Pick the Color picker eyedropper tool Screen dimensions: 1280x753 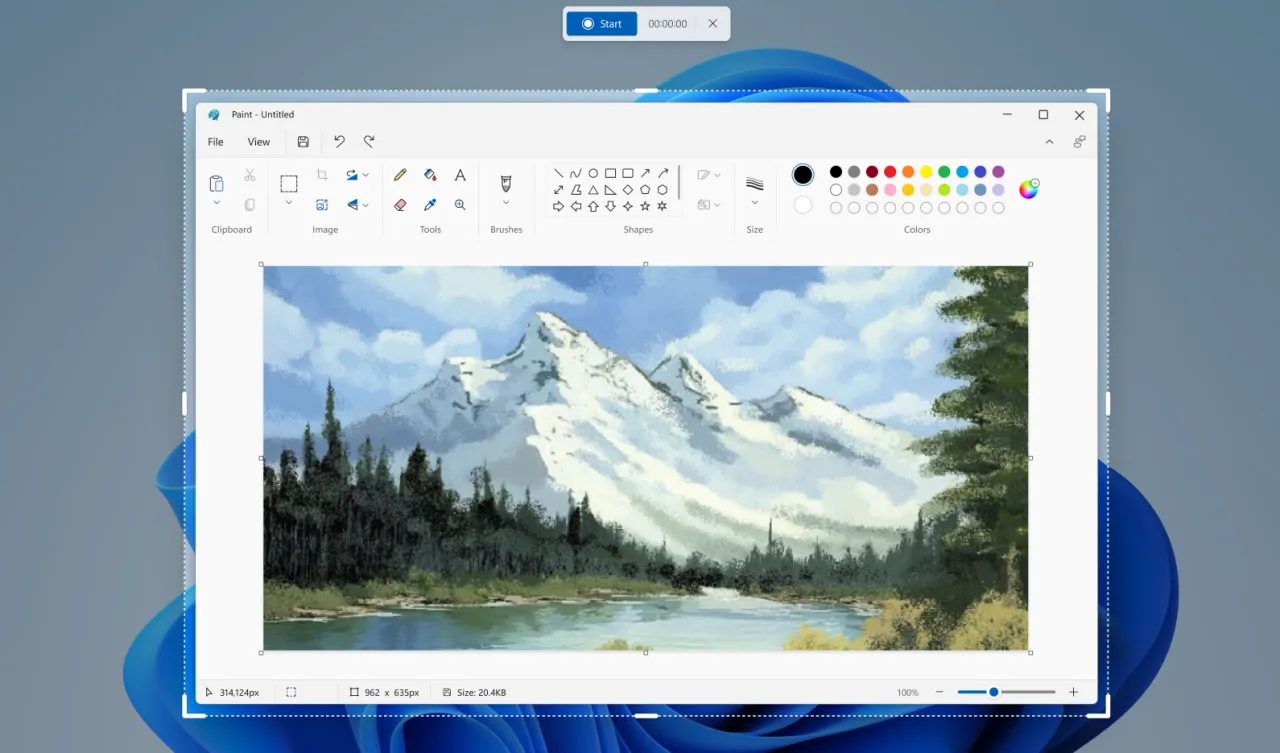(430, 205)
